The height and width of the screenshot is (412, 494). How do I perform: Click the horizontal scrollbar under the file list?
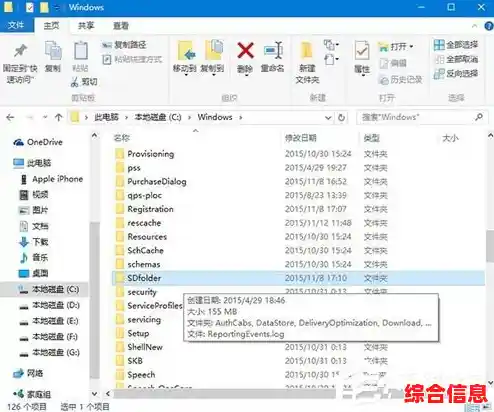[x=225, y=393]
